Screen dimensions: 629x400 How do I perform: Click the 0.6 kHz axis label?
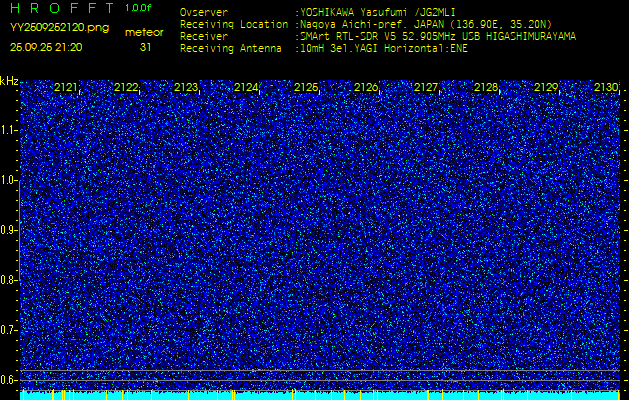pos(9,380)
